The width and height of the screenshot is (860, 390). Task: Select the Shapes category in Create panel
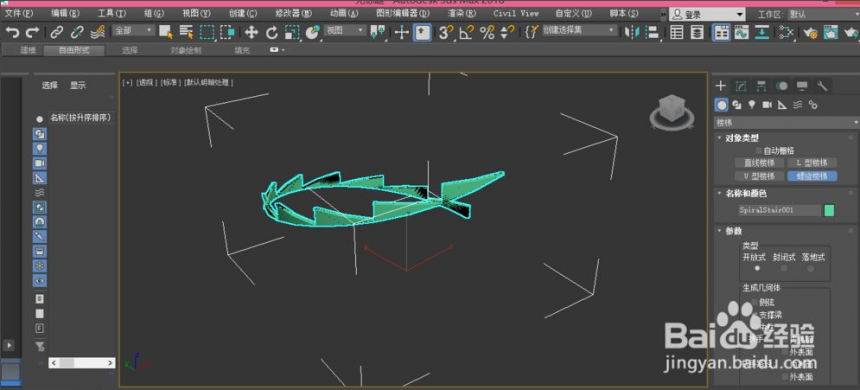pyautogui.click(x=737, y=104)
